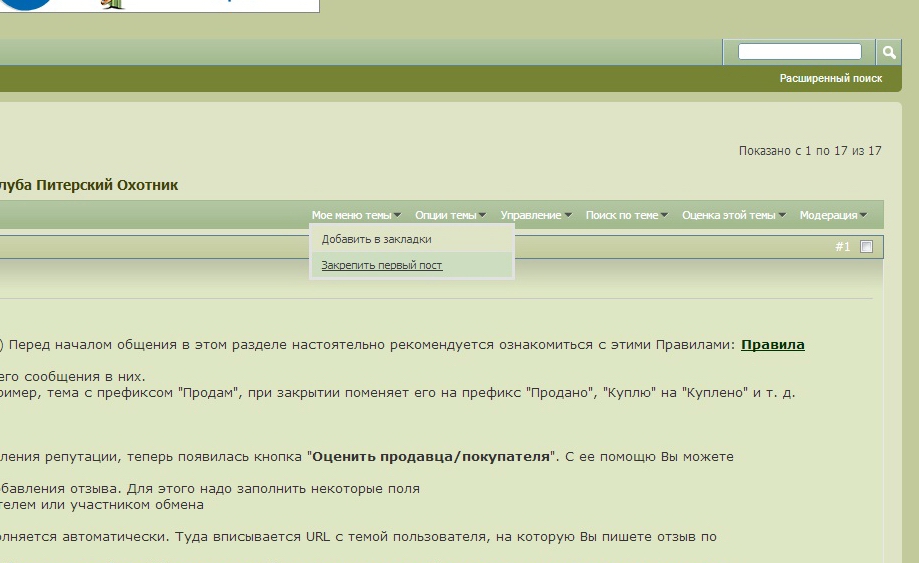
Task: Click the magnifier search icon
Action: tap(888, 52)
